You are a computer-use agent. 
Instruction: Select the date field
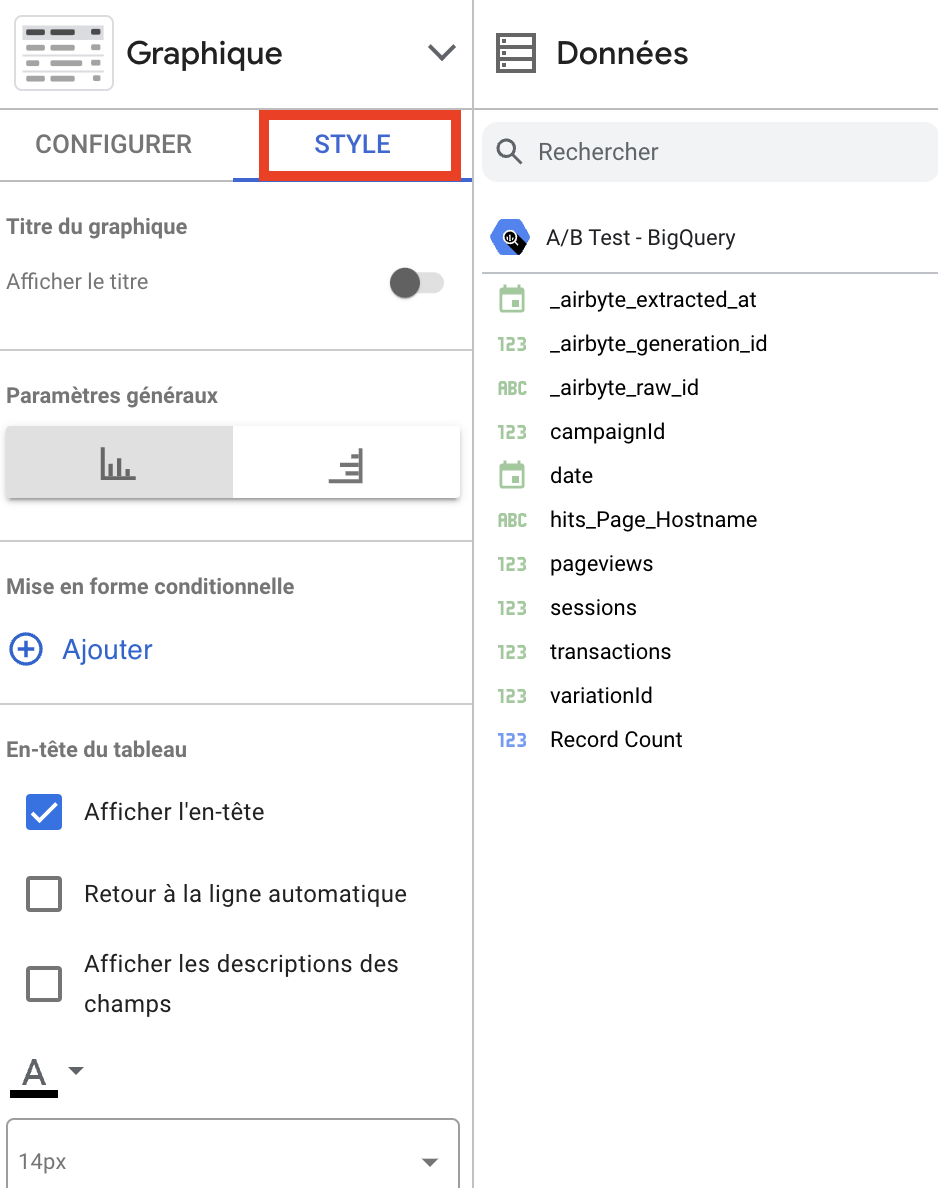[x=571, y=476]
